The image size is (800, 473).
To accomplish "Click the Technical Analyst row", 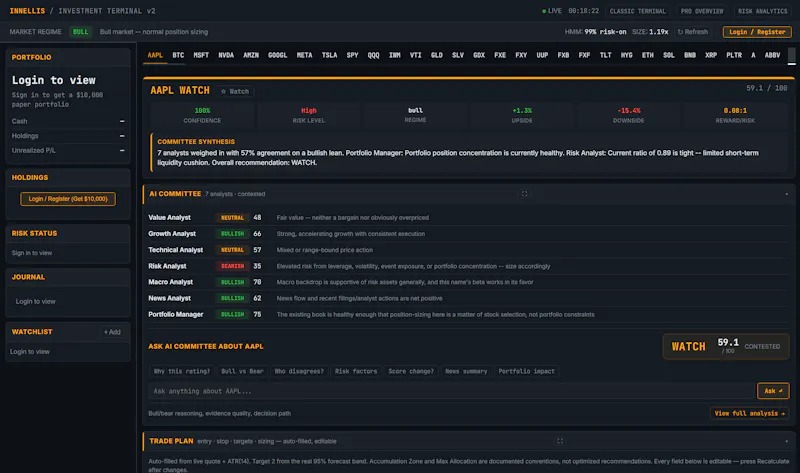I will [467, 250].
